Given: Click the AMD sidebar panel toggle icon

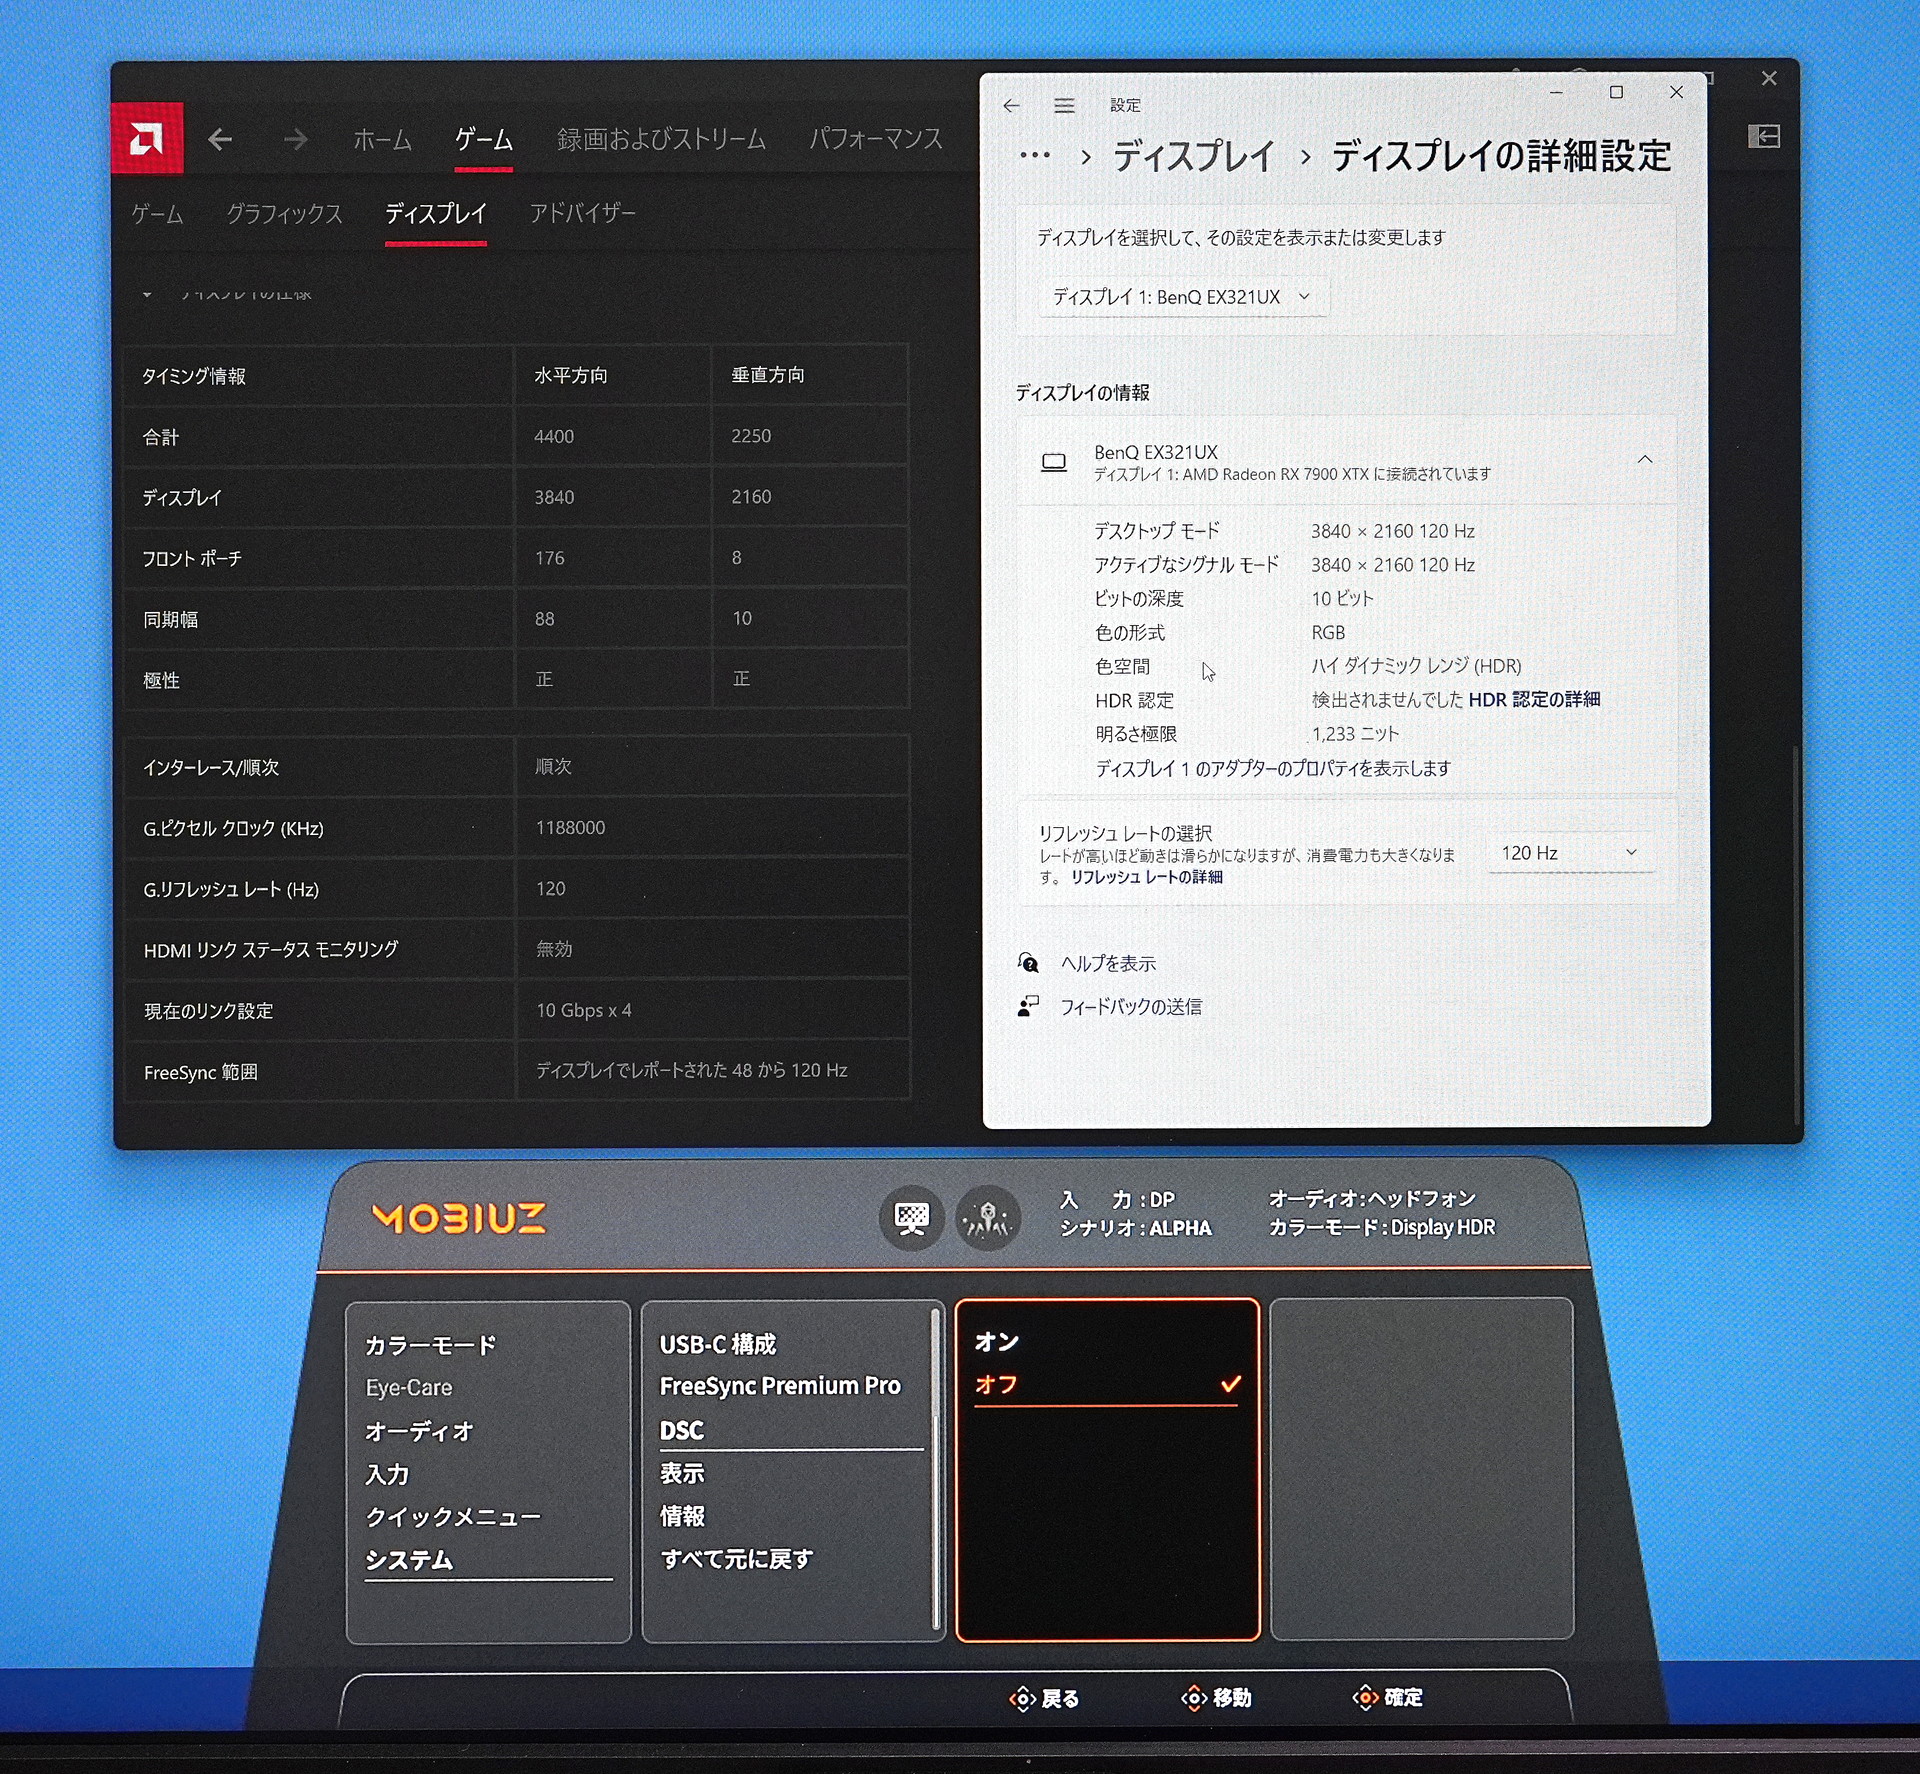Looking at the screenshot, I should point(1764,137).
